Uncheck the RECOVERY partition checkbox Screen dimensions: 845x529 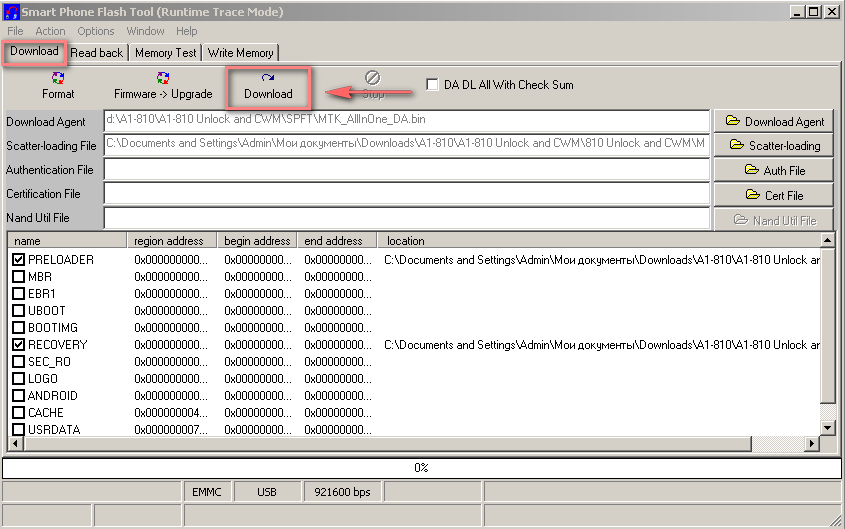coord(19,345)
